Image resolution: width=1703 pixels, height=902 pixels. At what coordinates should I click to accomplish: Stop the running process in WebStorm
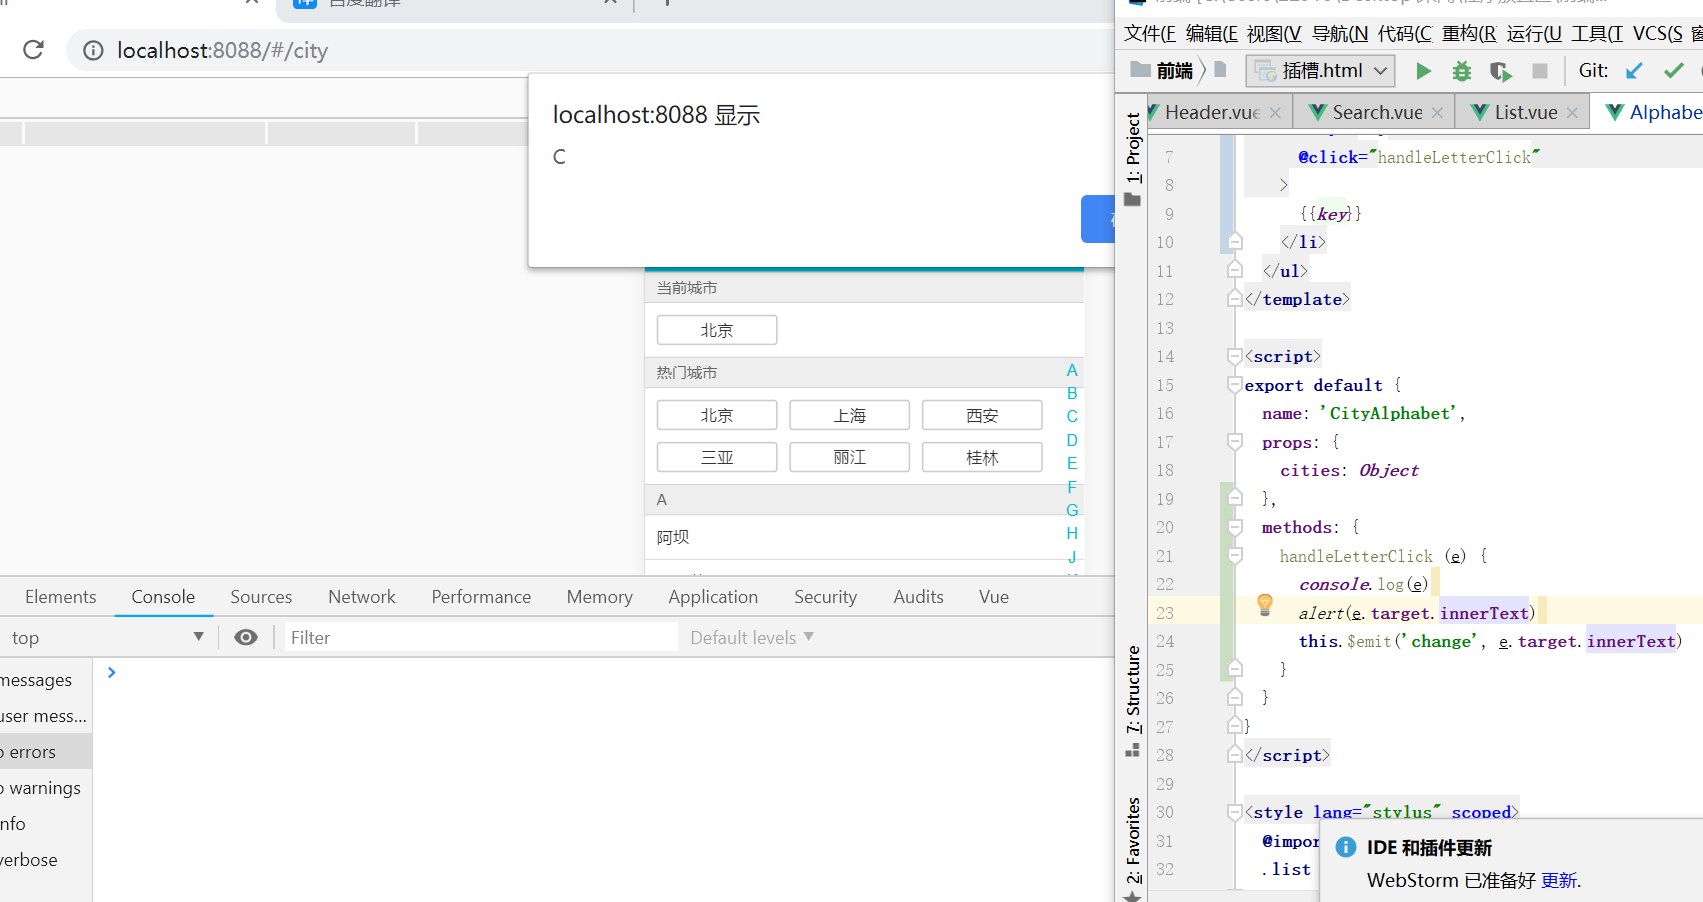(1540, 71)
